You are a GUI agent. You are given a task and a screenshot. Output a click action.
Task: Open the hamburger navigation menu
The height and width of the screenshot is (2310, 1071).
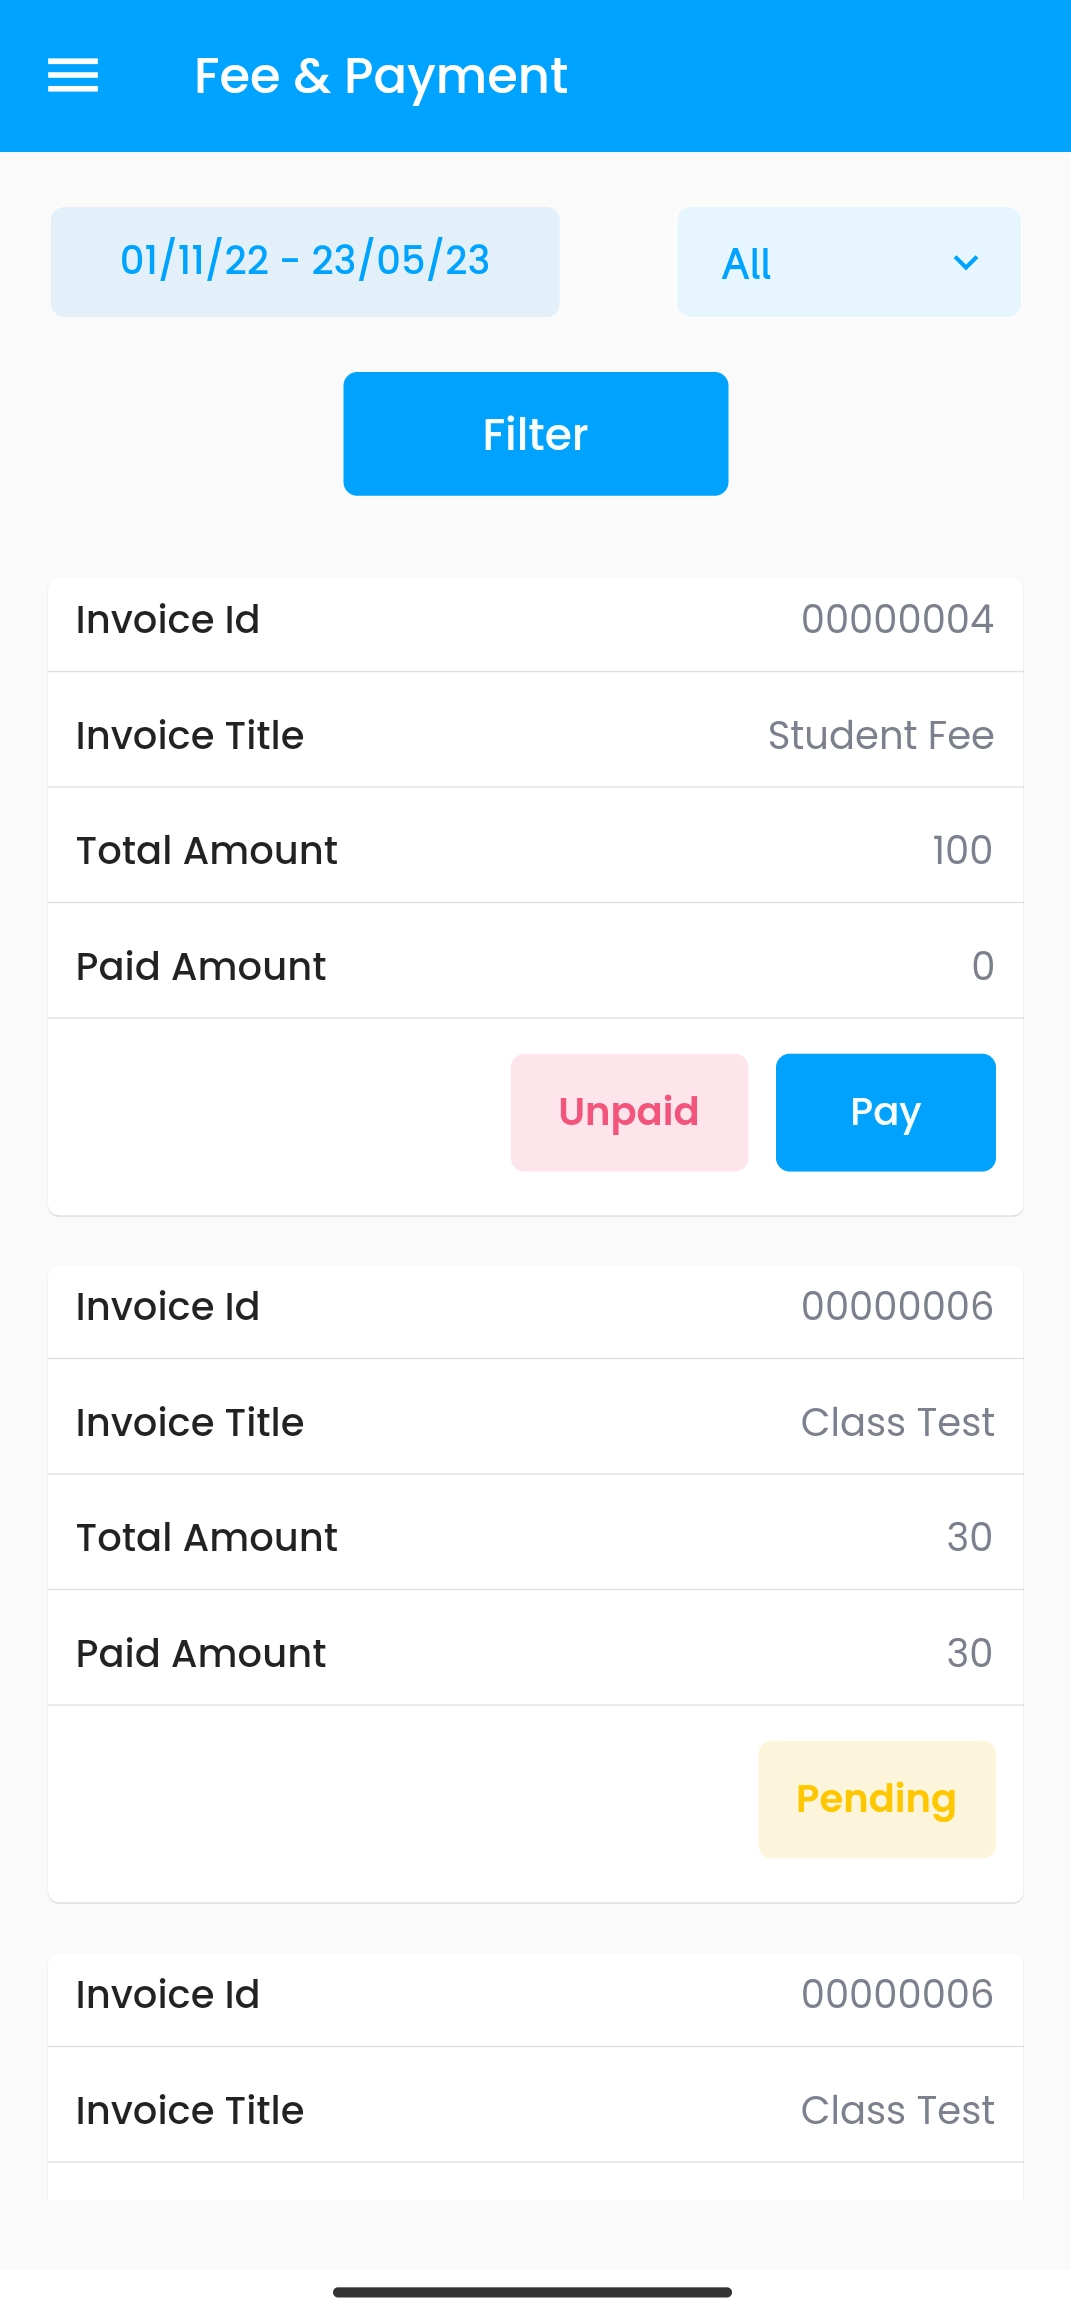click(73, 76)
